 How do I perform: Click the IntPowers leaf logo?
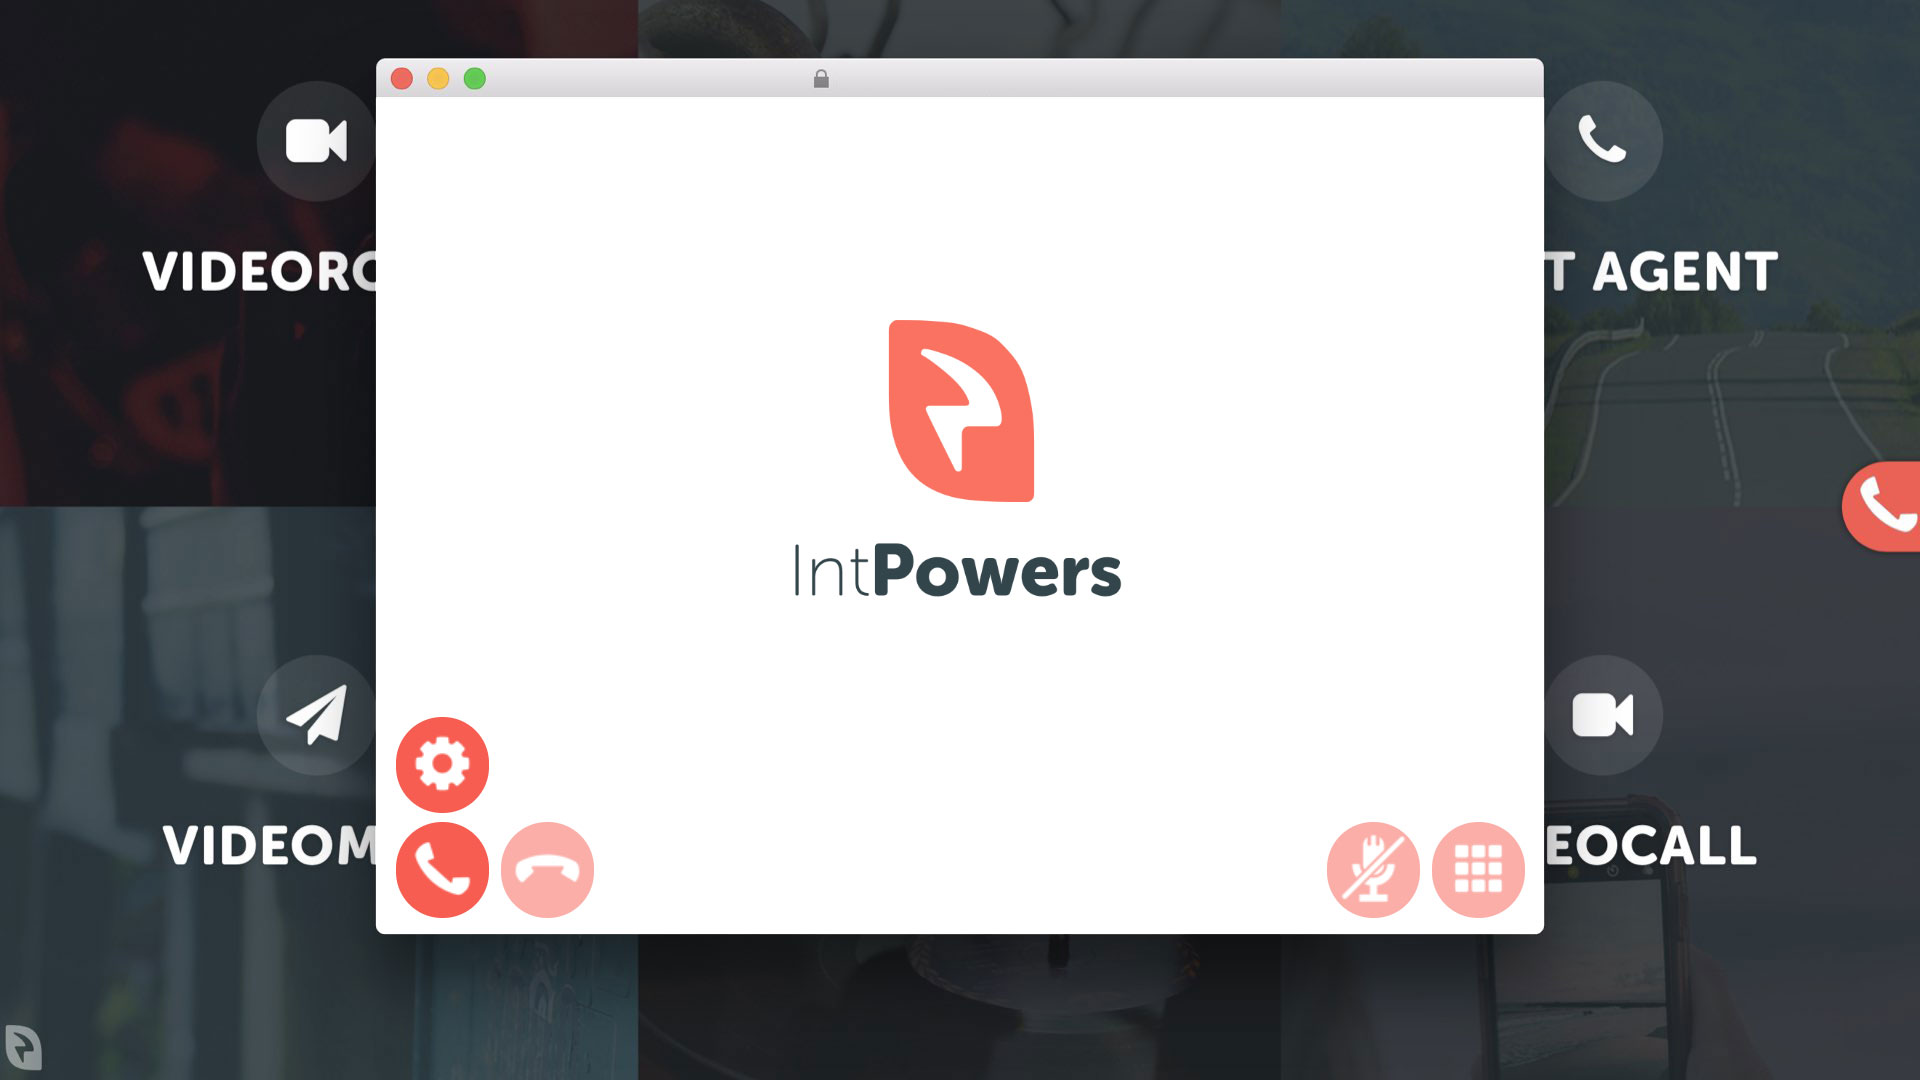tap(961, 411)
